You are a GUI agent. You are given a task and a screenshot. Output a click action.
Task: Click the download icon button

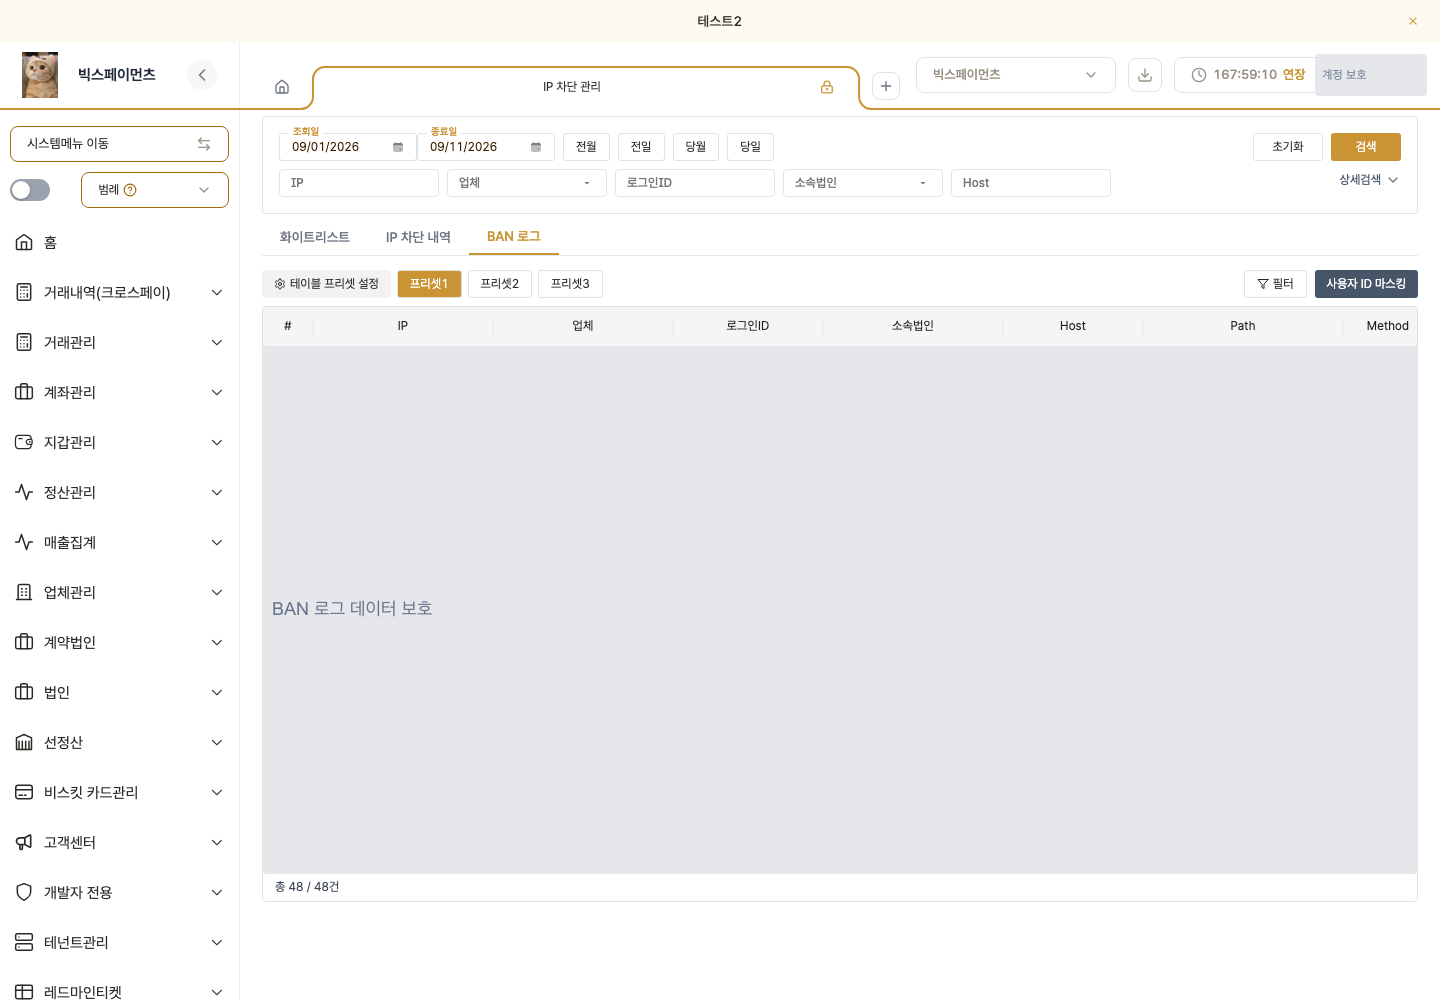click(1145, 75)
